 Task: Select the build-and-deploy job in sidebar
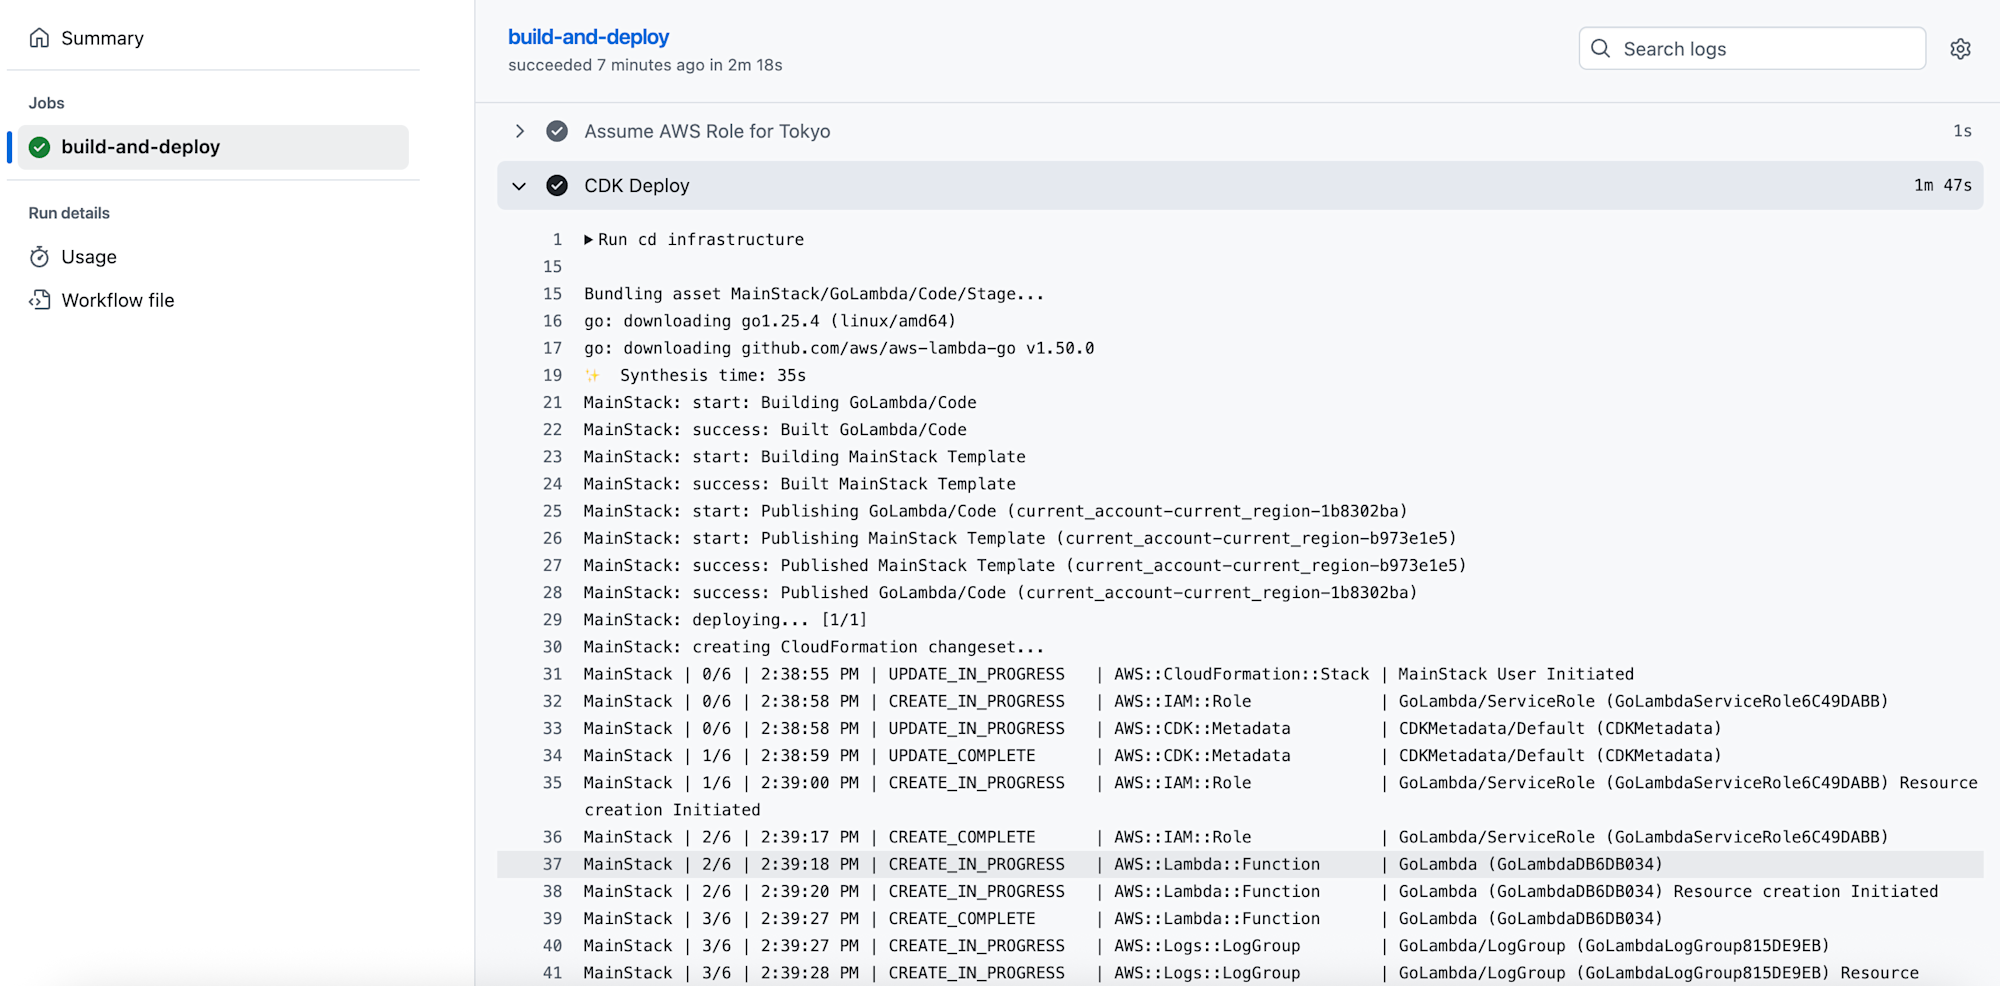click(140, 147)
